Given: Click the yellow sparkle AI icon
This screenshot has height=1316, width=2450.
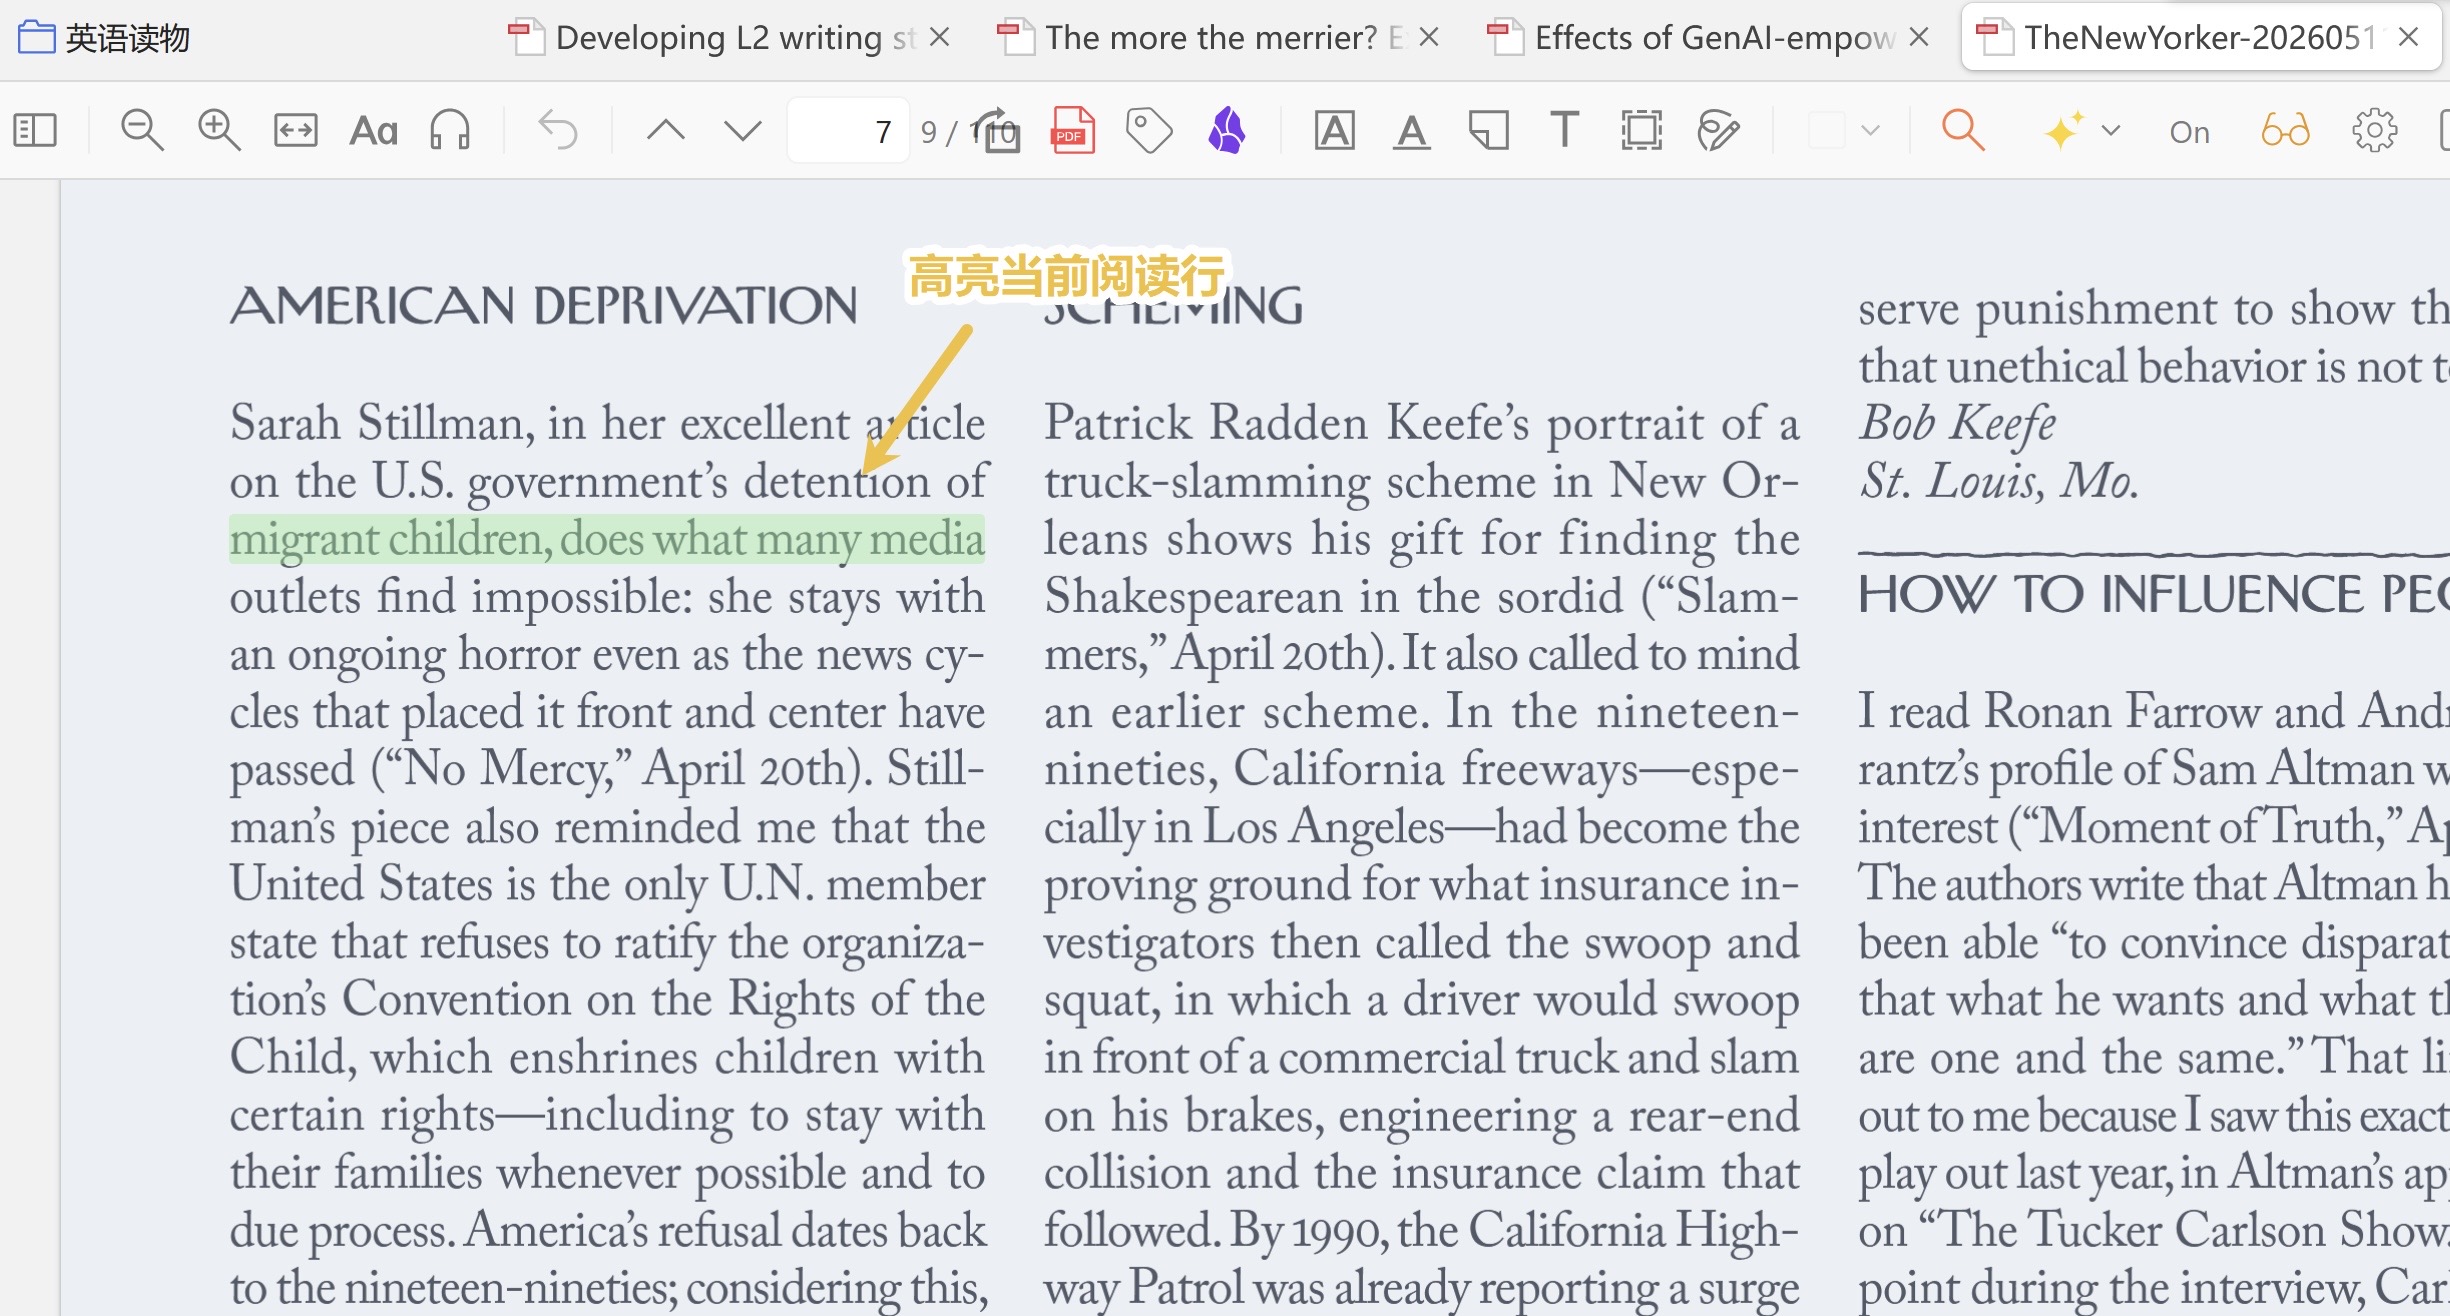Looking at the screenshot, I should pyautogui.click(x=2063, y=130).
